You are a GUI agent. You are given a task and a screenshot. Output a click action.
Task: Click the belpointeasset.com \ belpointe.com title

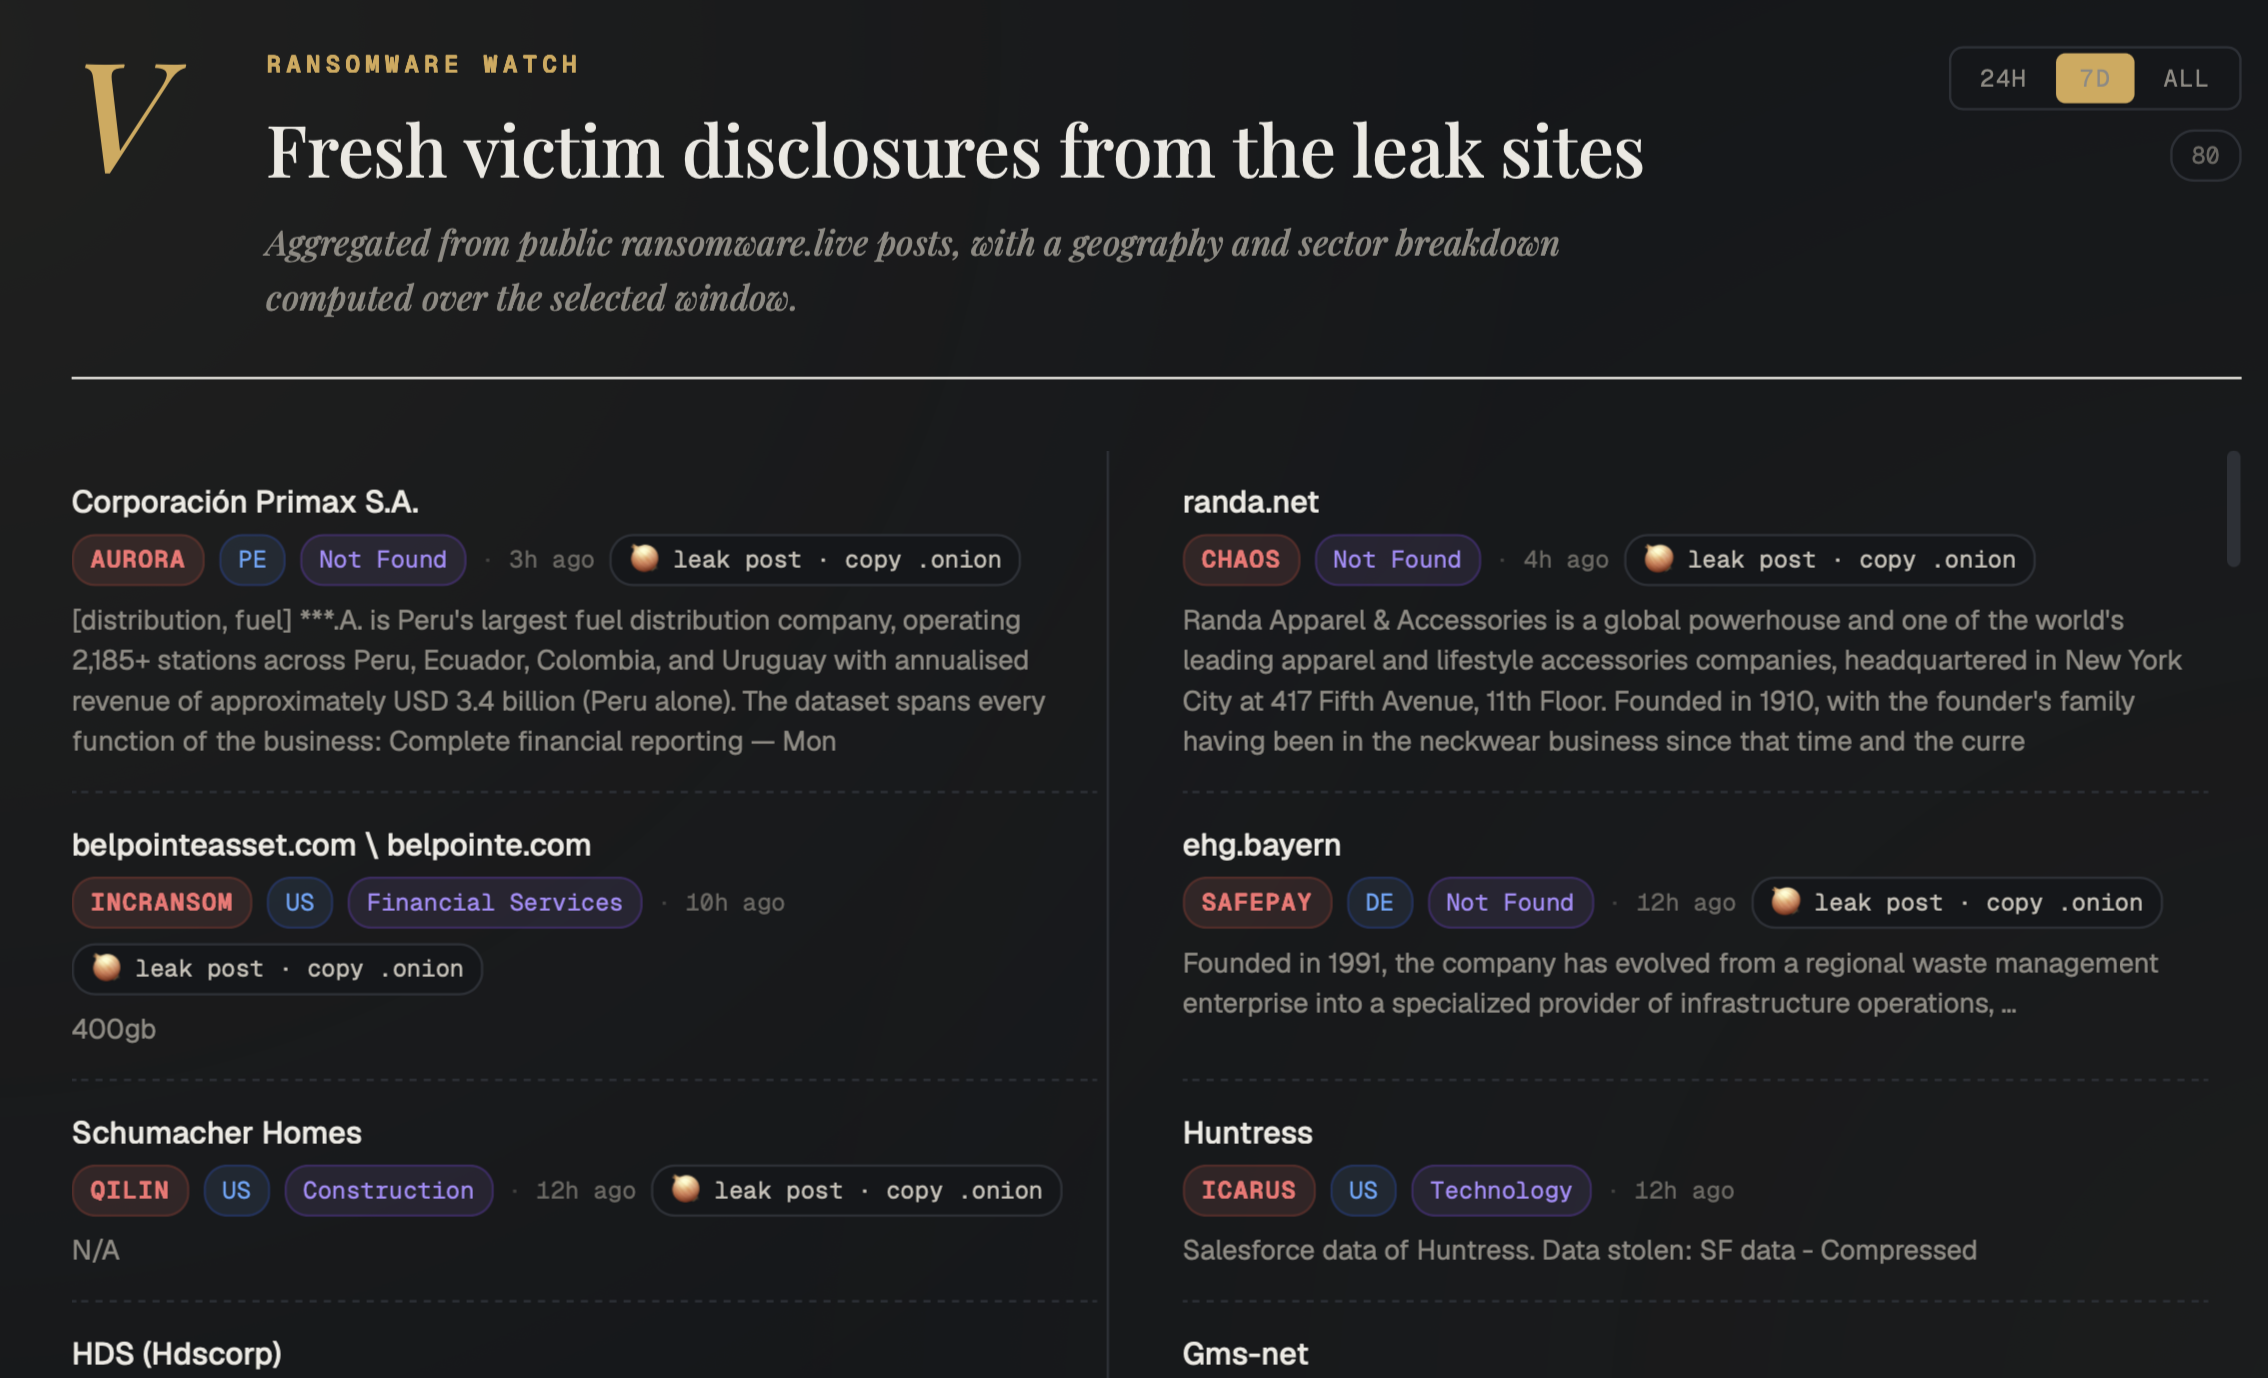331,845
